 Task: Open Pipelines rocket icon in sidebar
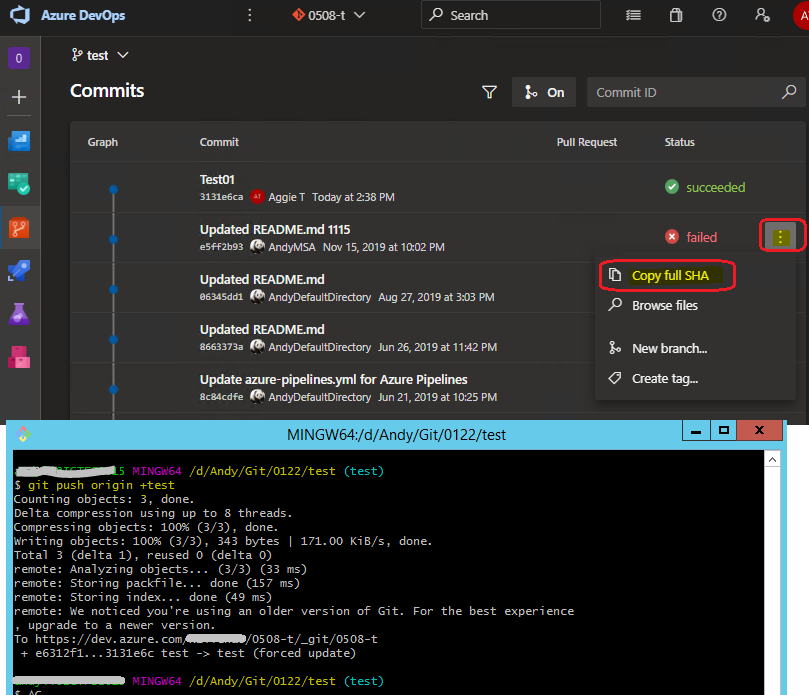click(20, 270)
